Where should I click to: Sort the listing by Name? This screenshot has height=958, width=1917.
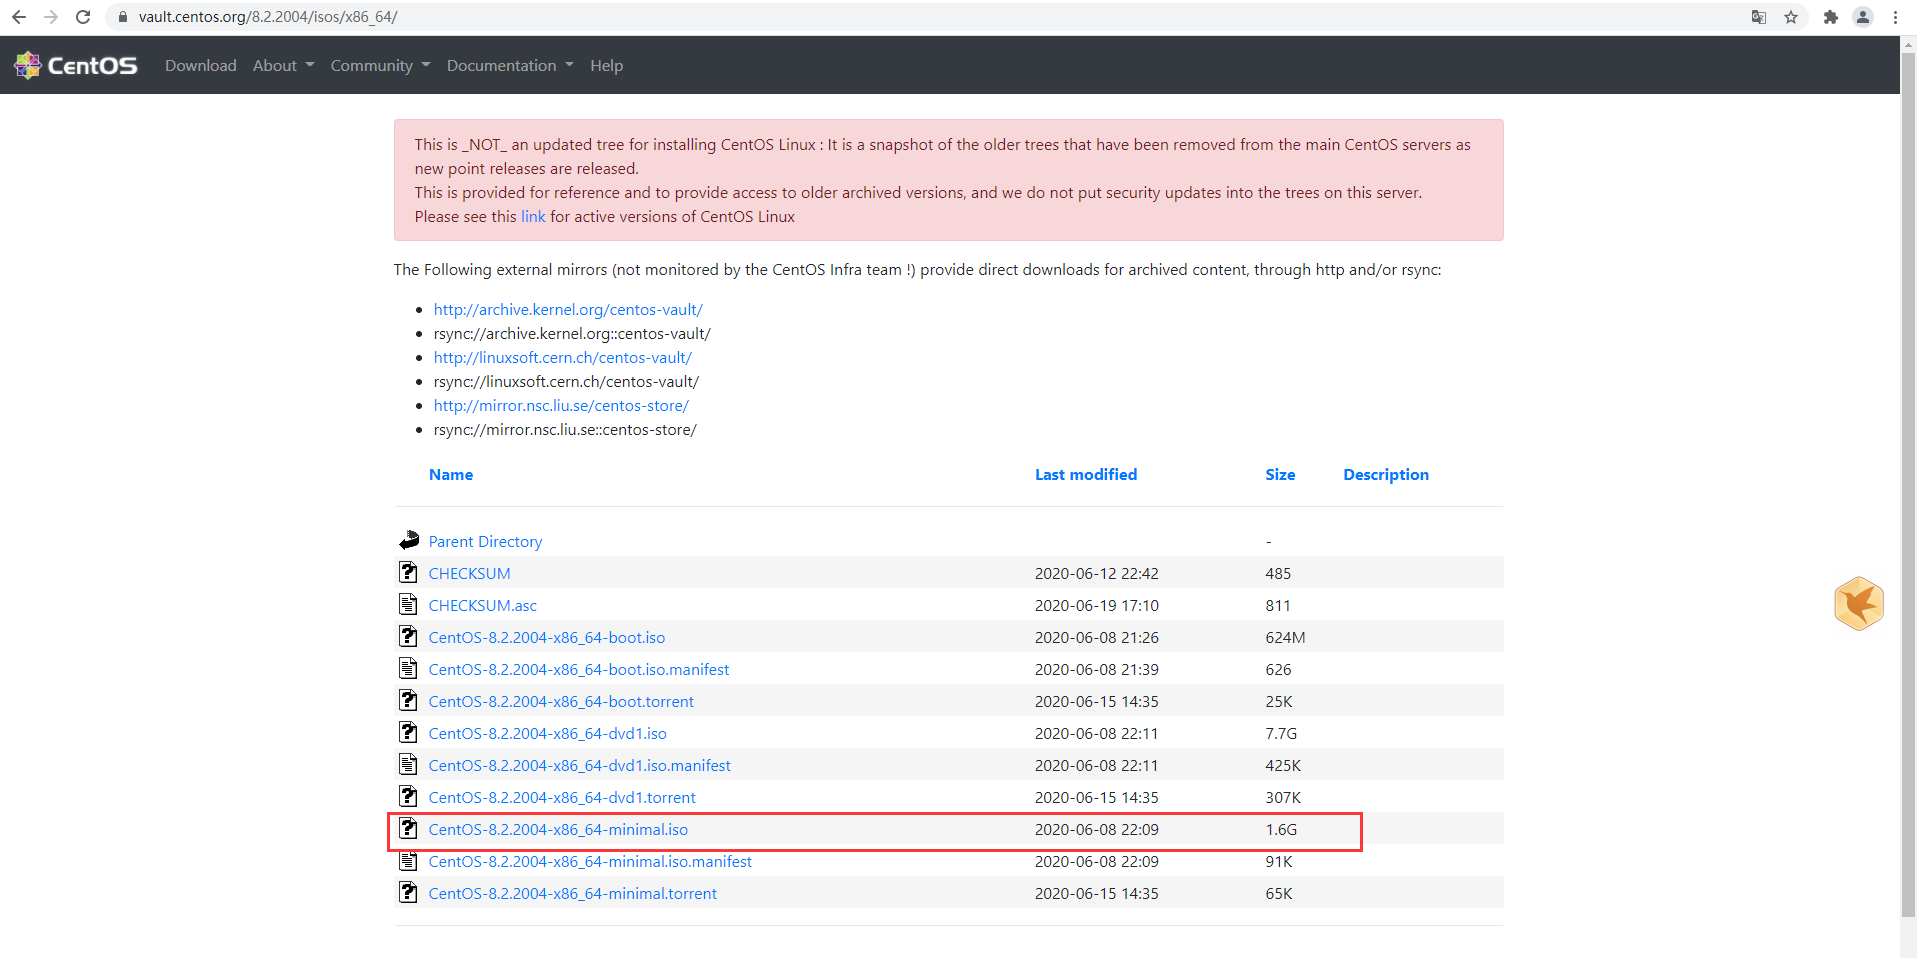pyautogui.click(x=451, y=474)
